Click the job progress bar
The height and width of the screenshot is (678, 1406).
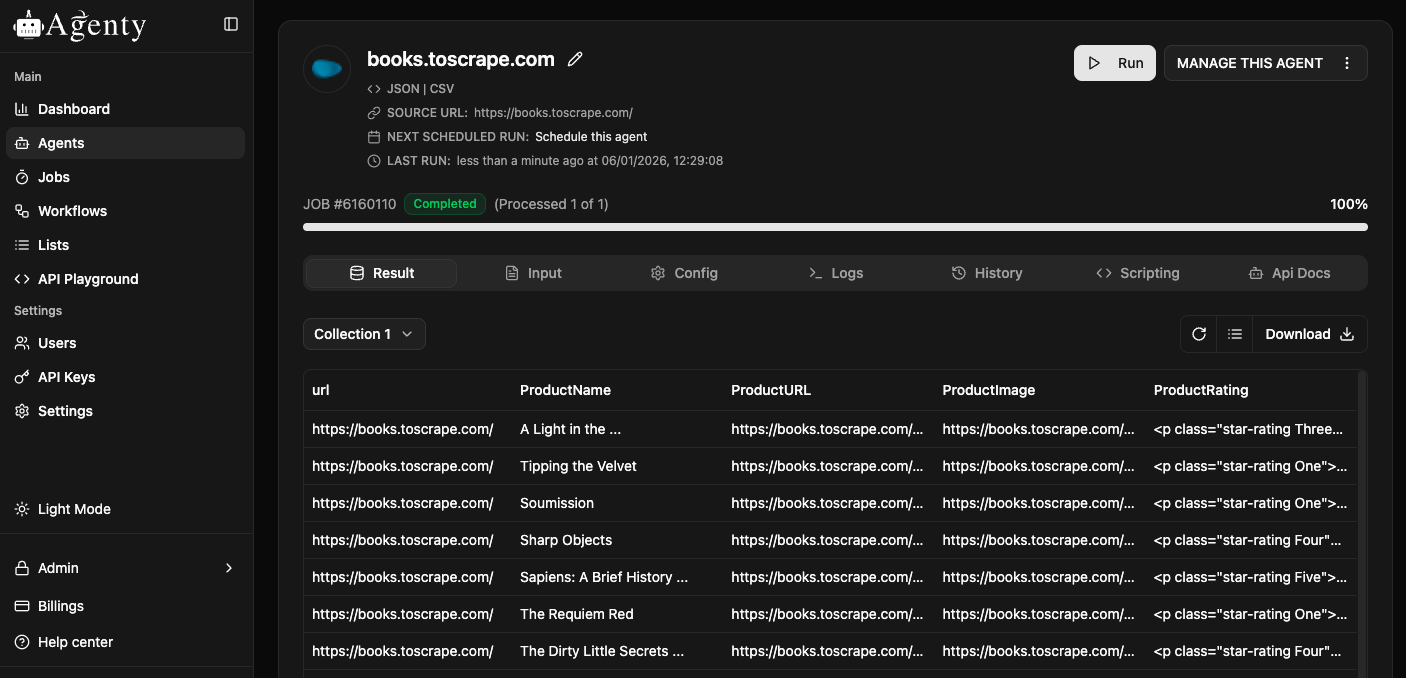click(835, 227)
